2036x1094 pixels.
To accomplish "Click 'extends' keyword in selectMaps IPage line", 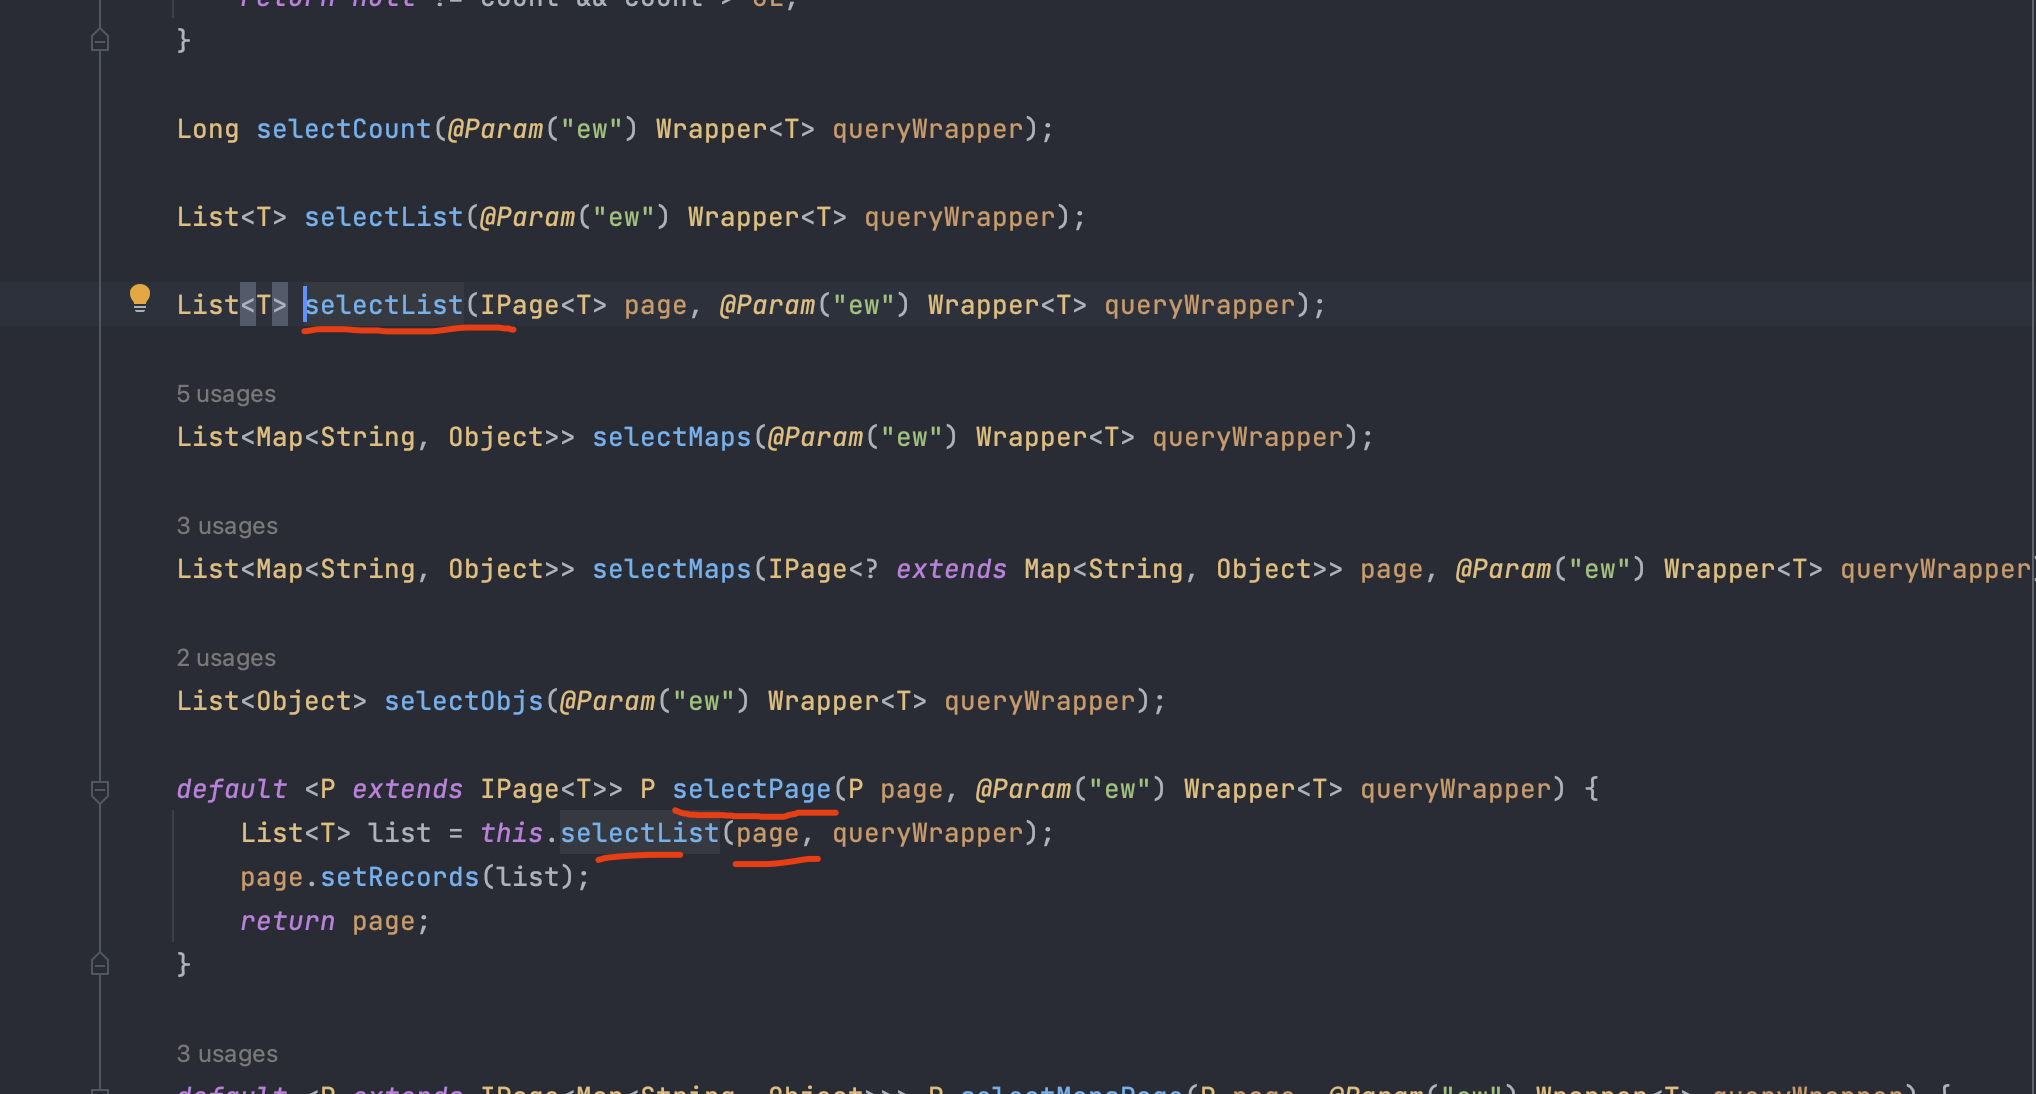I will pos(951,570).
